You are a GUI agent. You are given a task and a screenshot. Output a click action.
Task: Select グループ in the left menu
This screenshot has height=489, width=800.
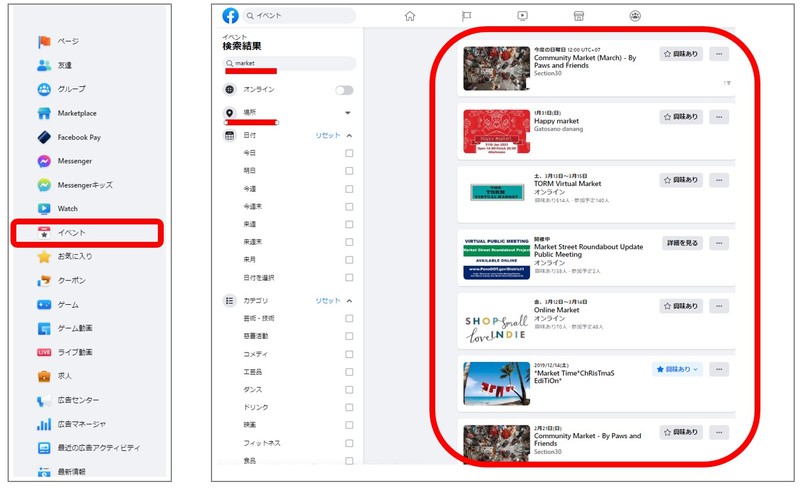(71, 89)
